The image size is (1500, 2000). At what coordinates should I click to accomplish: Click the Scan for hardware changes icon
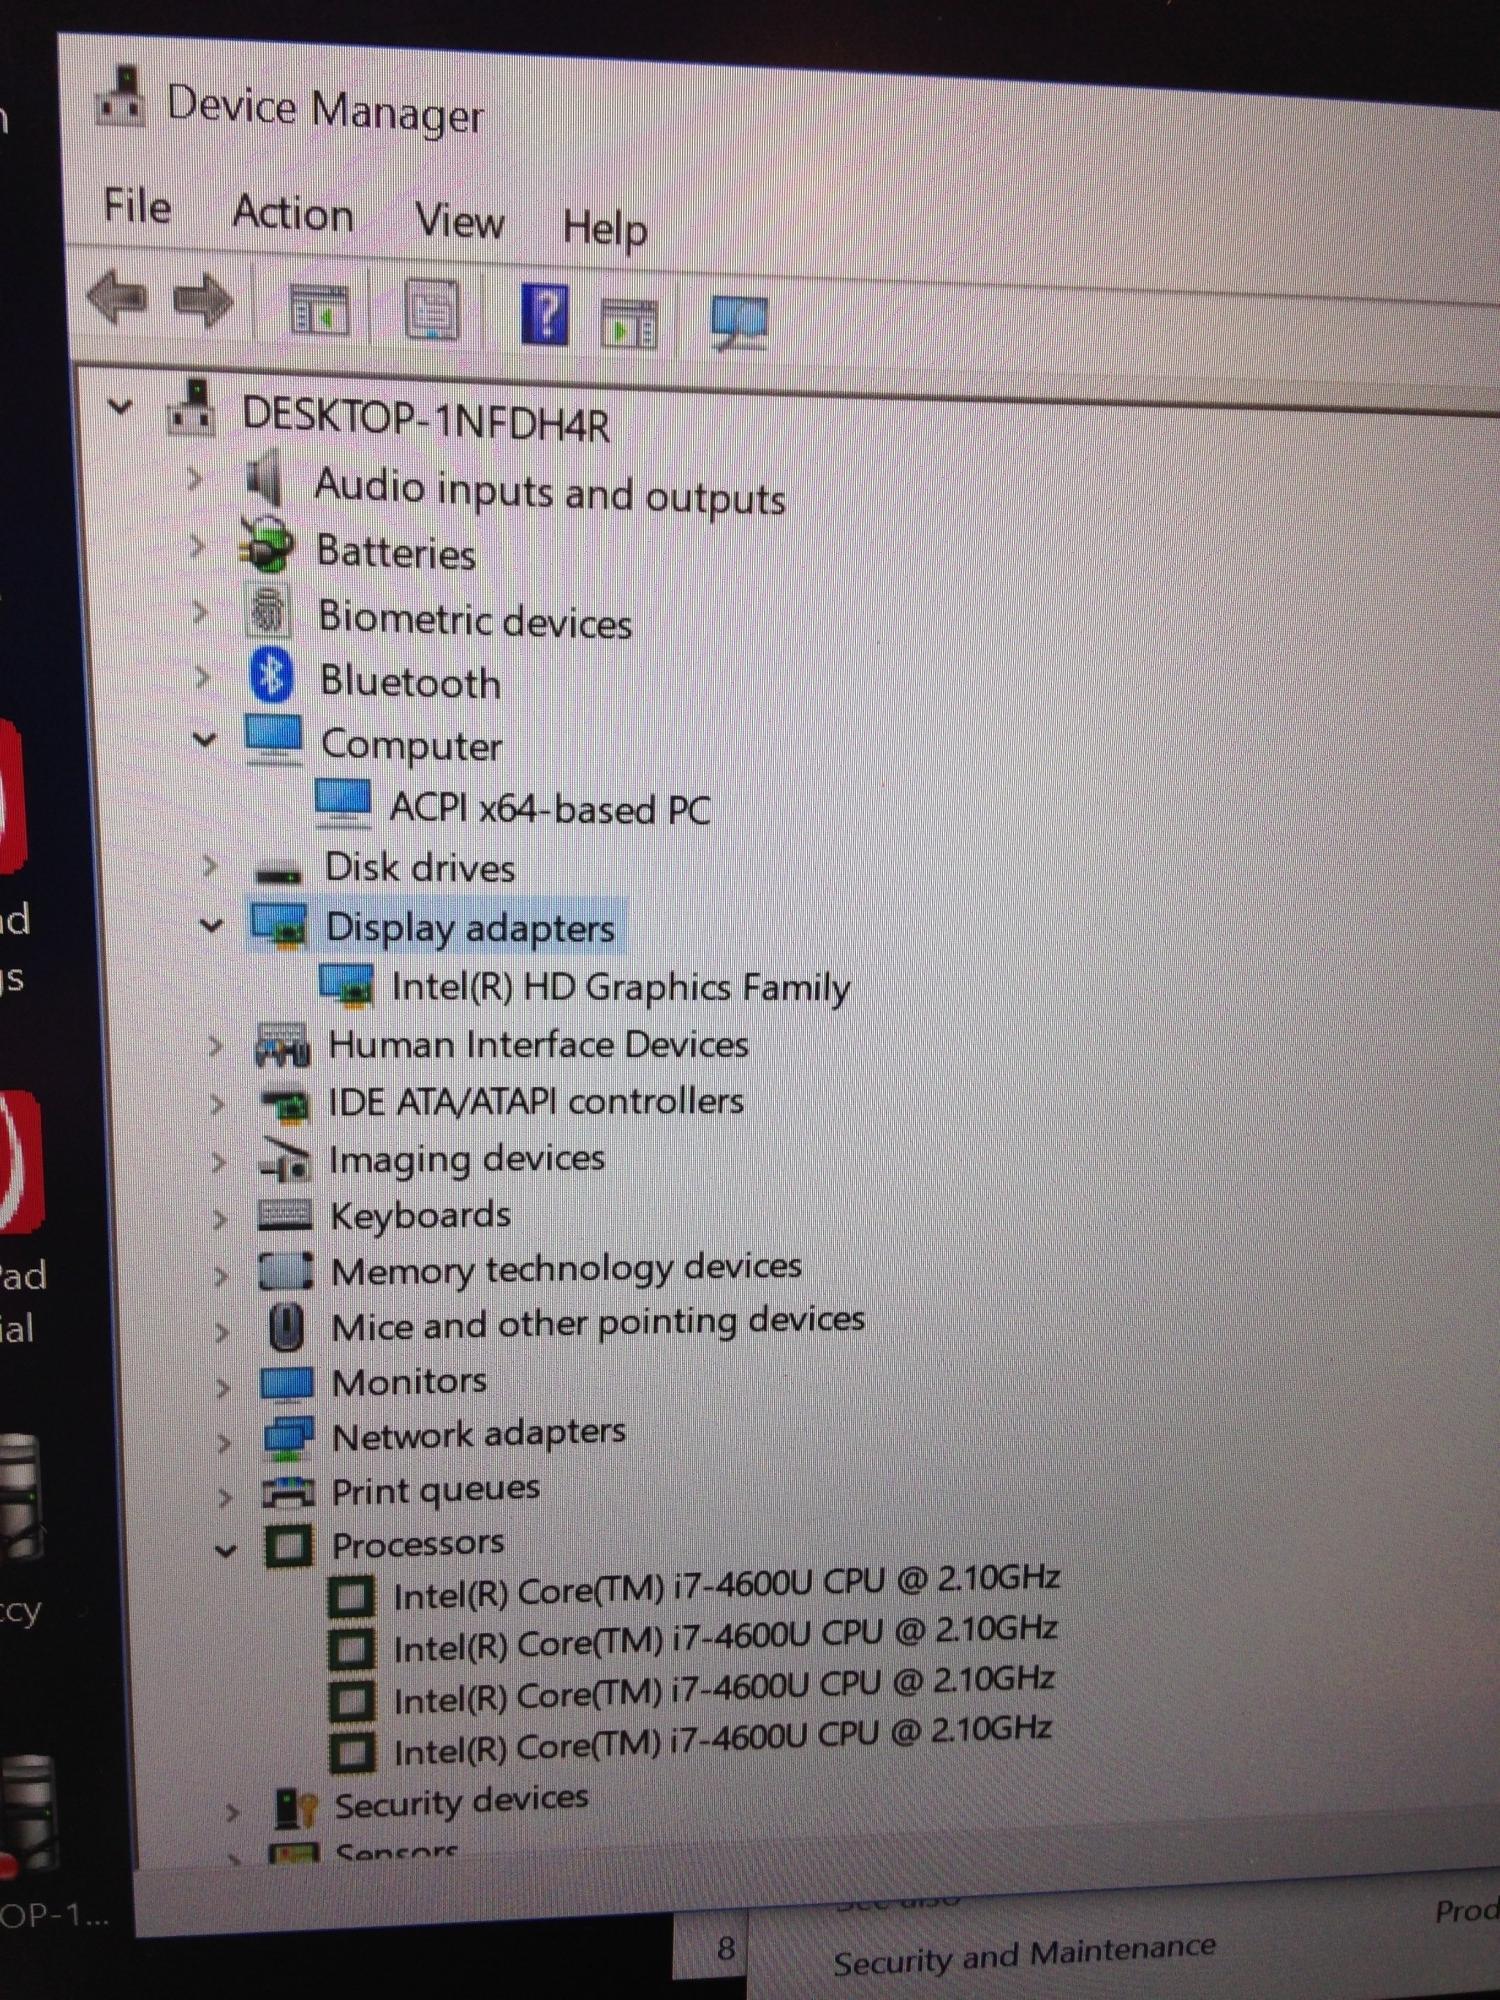pos(739,322)
